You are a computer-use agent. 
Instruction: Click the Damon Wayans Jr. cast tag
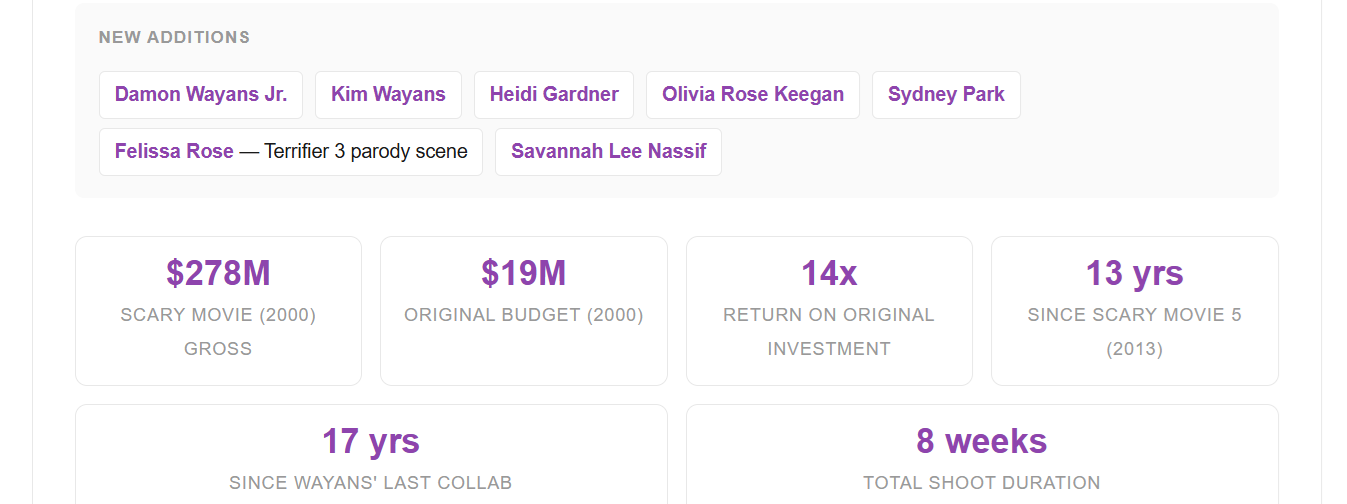(201, 95)
